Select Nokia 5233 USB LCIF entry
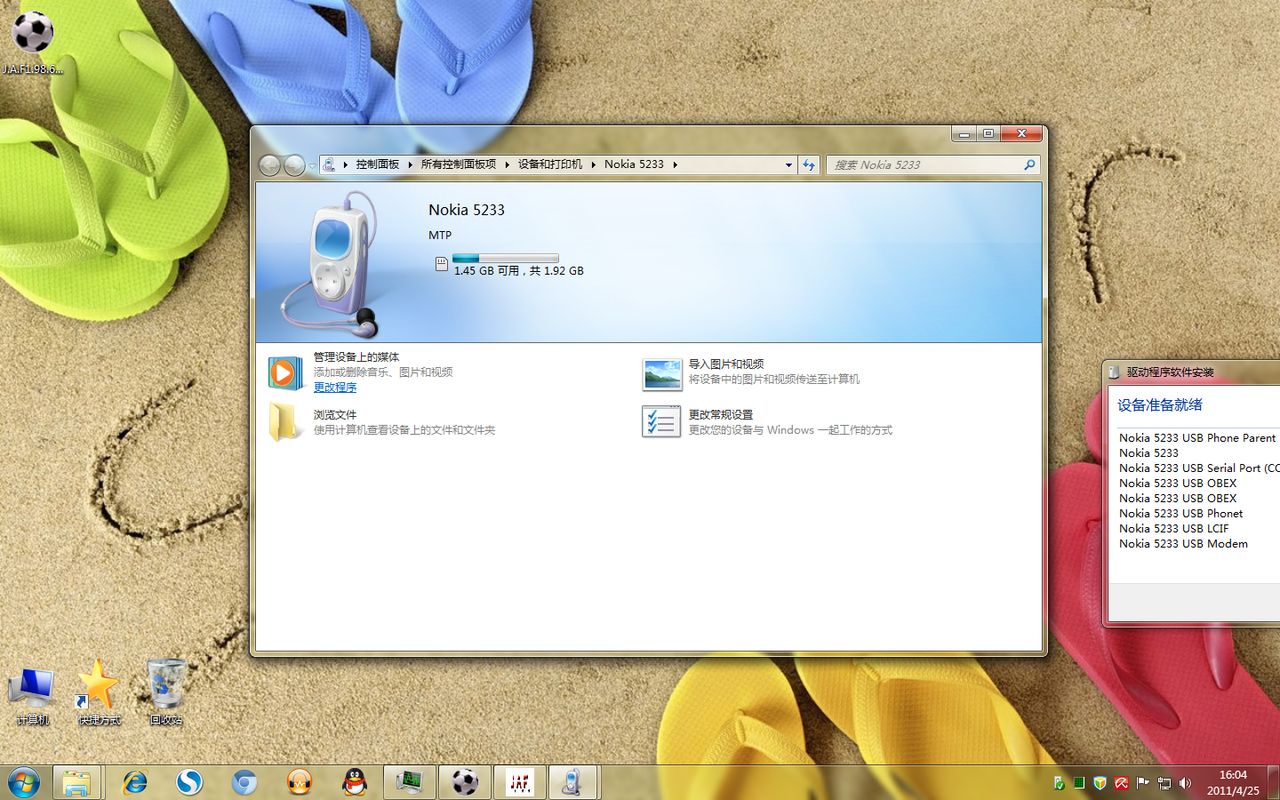Viewport: 1280px width, 800px height. point(1174,528)
